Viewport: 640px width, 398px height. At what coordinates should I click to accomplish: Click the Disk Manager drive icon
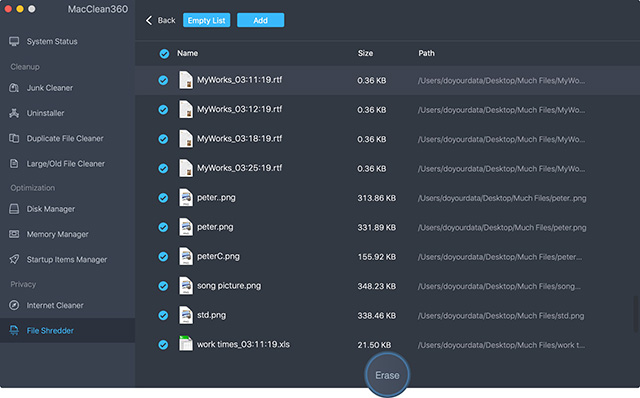coord(14,209)
